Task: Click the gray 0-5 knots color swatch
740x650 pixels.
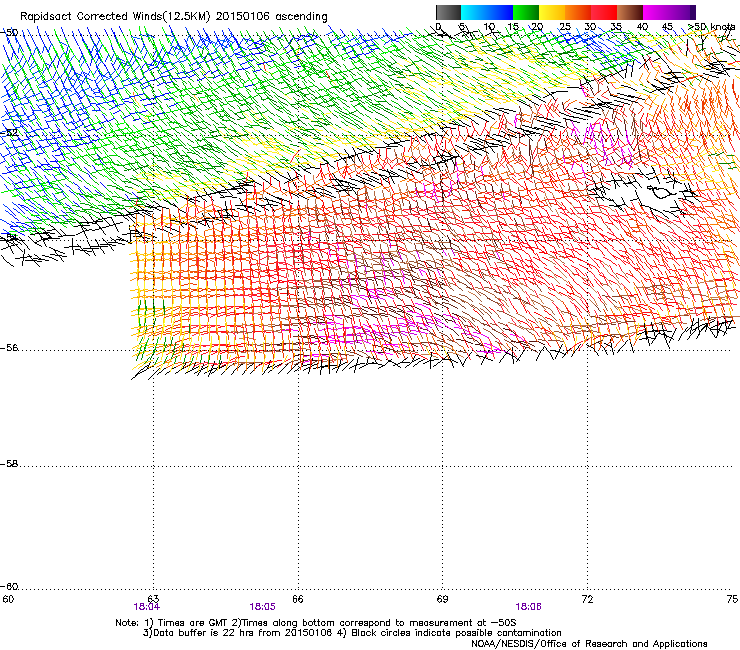Action: pos(448,12)
